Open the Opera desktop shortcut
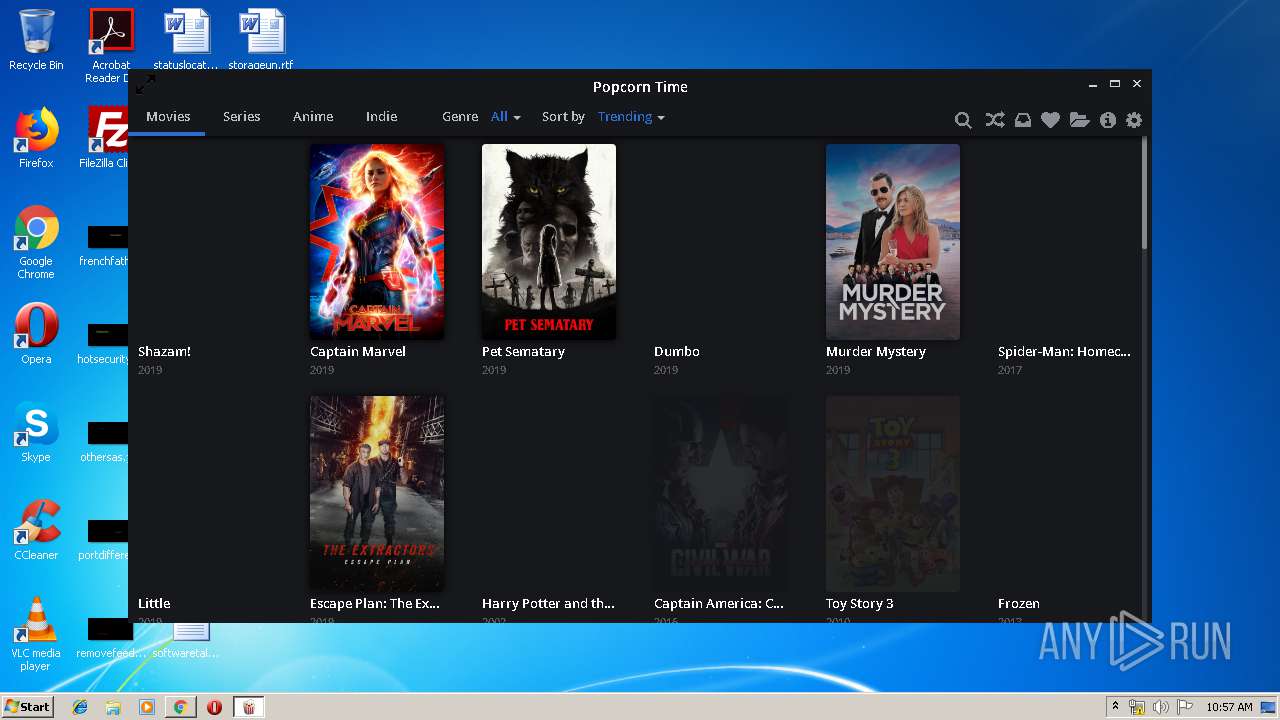Screen dimensions: 1280x720 [x=36, y=334]
